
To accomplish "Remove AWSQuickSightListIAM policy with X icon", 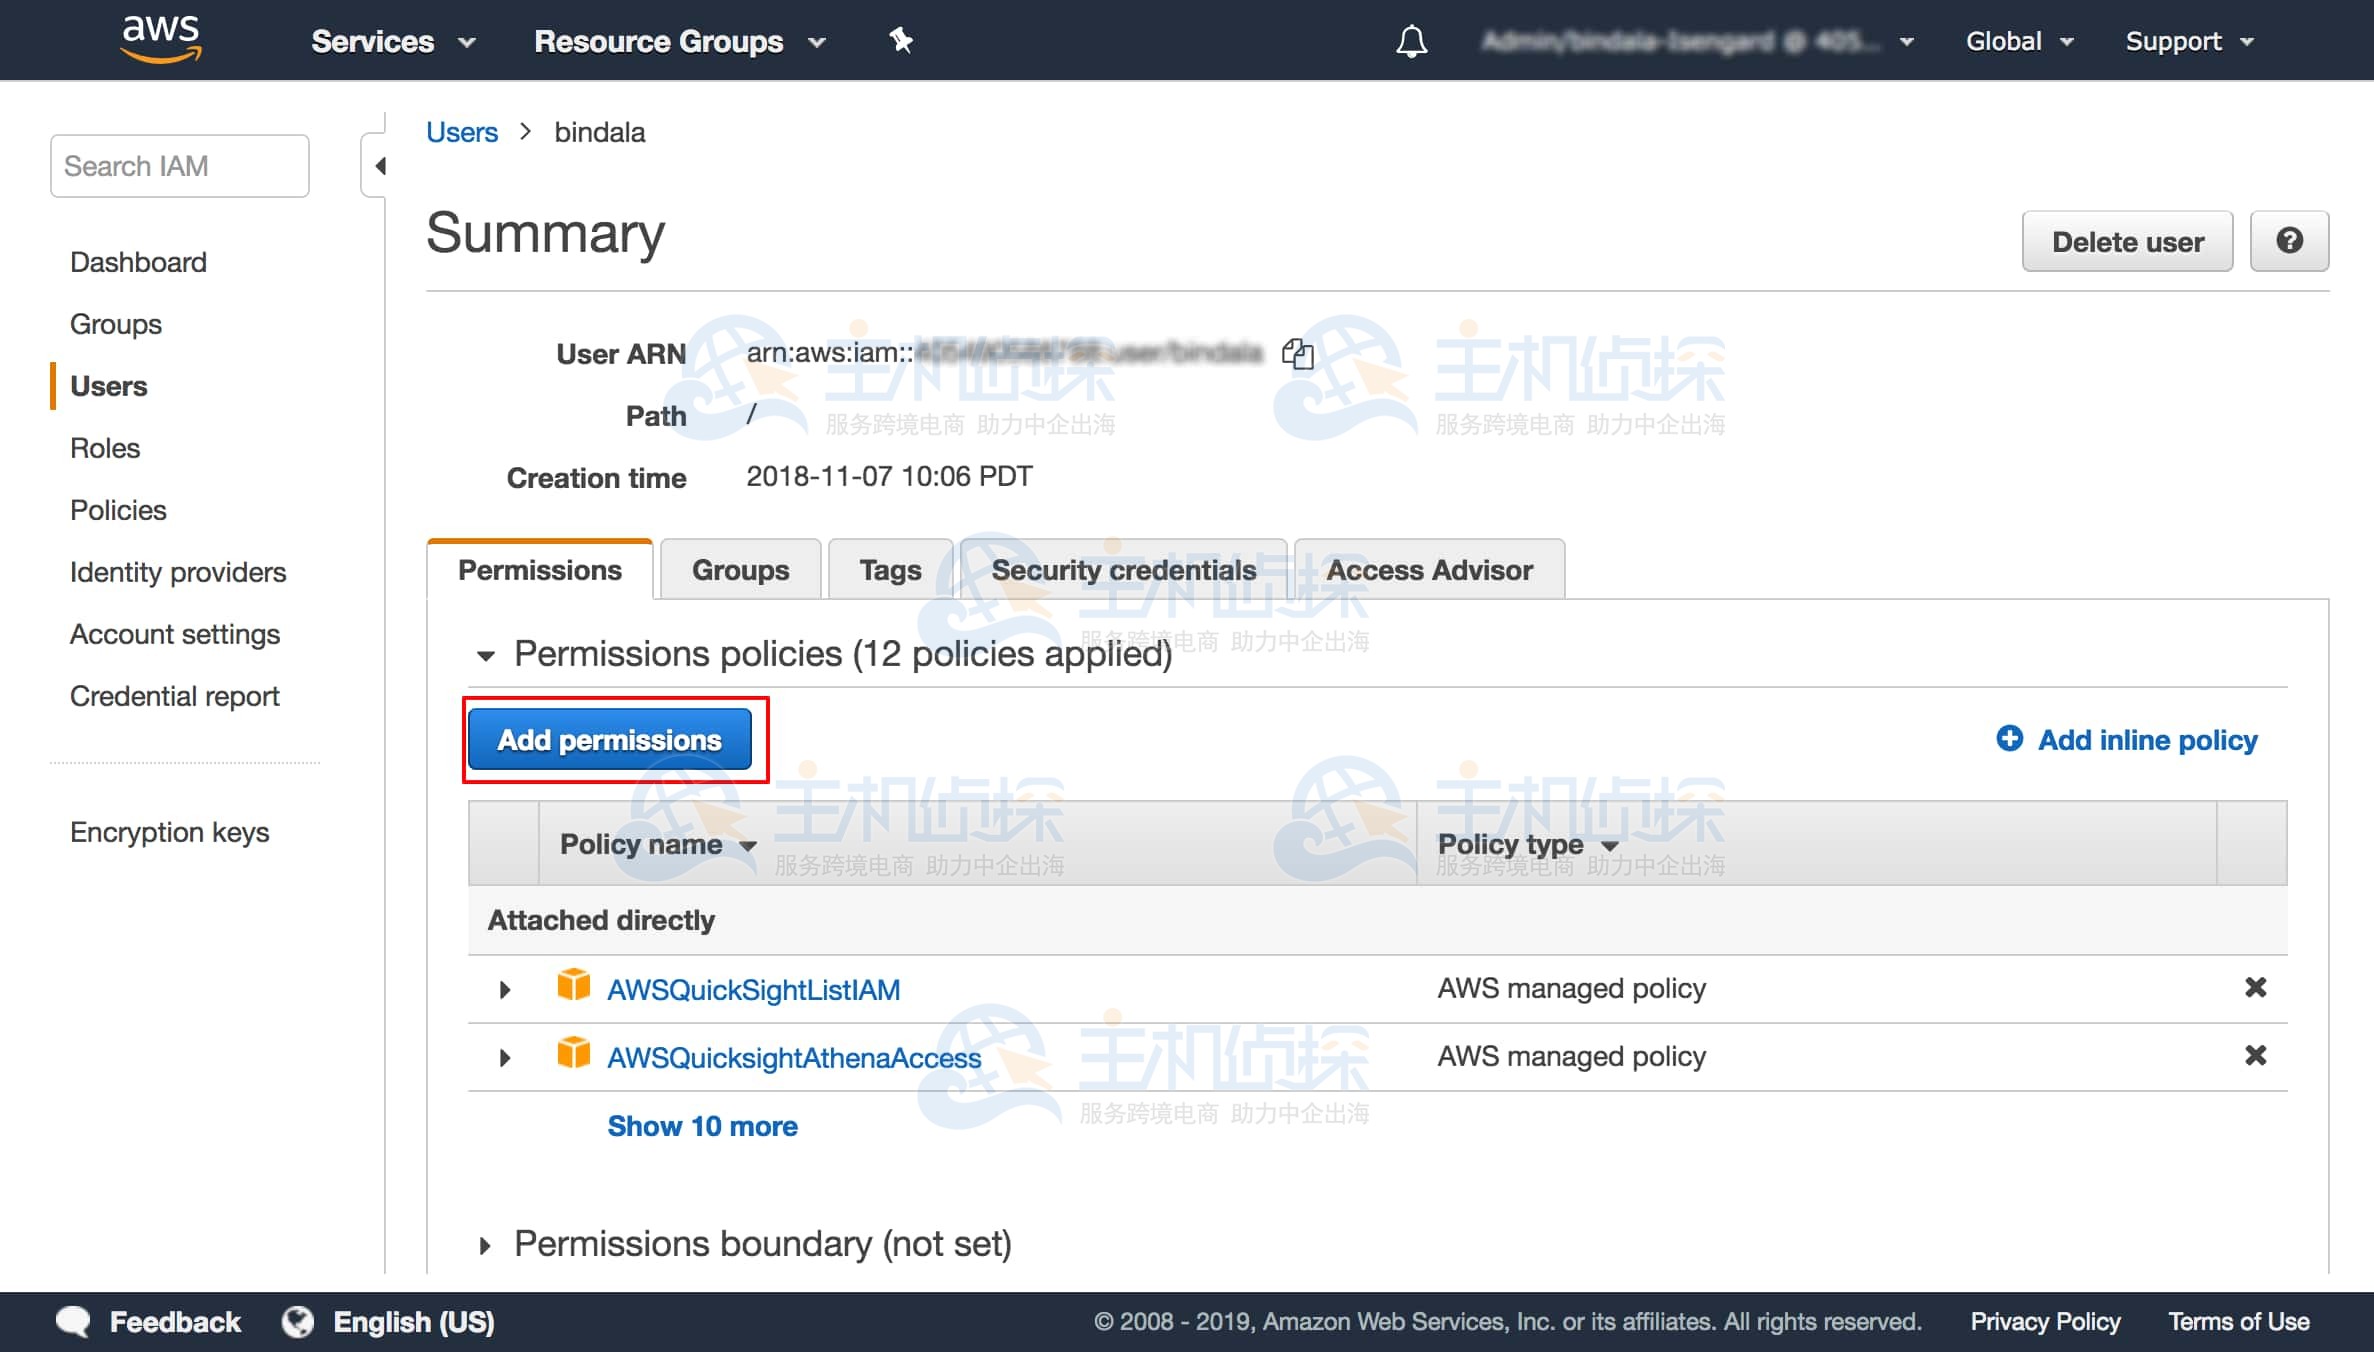I will point(2255,988).
